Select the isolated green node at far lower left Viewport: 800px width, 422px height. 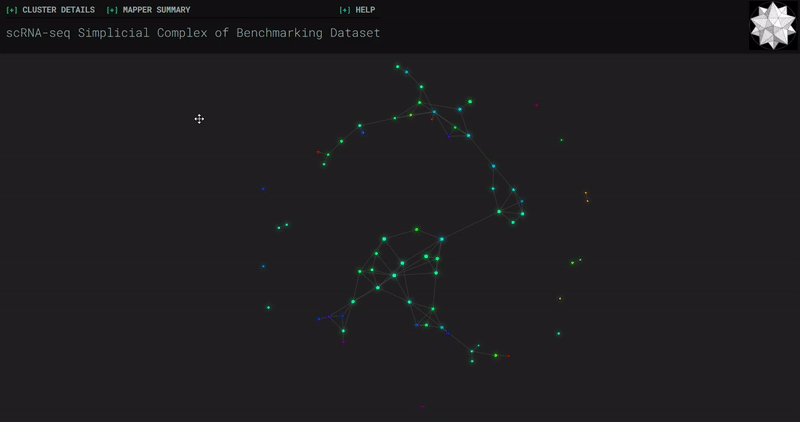point(268,308)
